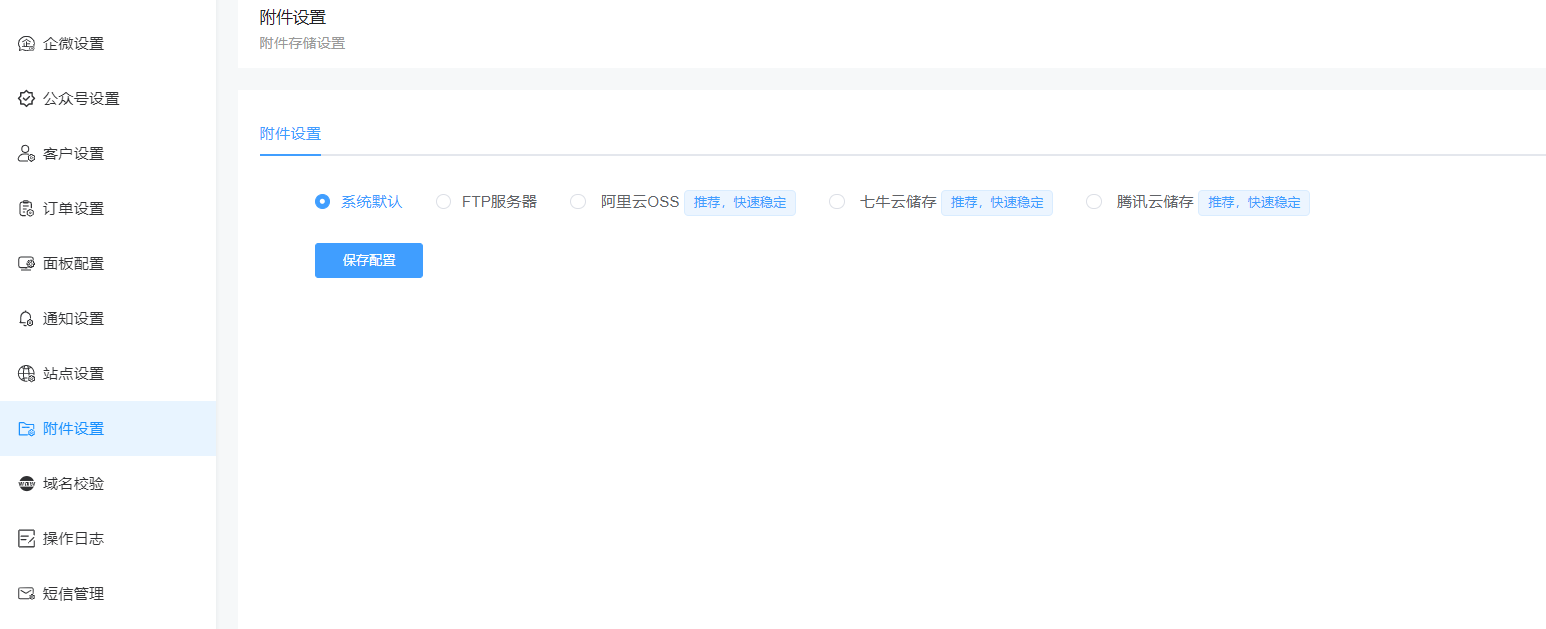Viewport: 1546px width, 629px height.
Task: Click the 附件设置 page heading
Action: [x=292, y=17]
